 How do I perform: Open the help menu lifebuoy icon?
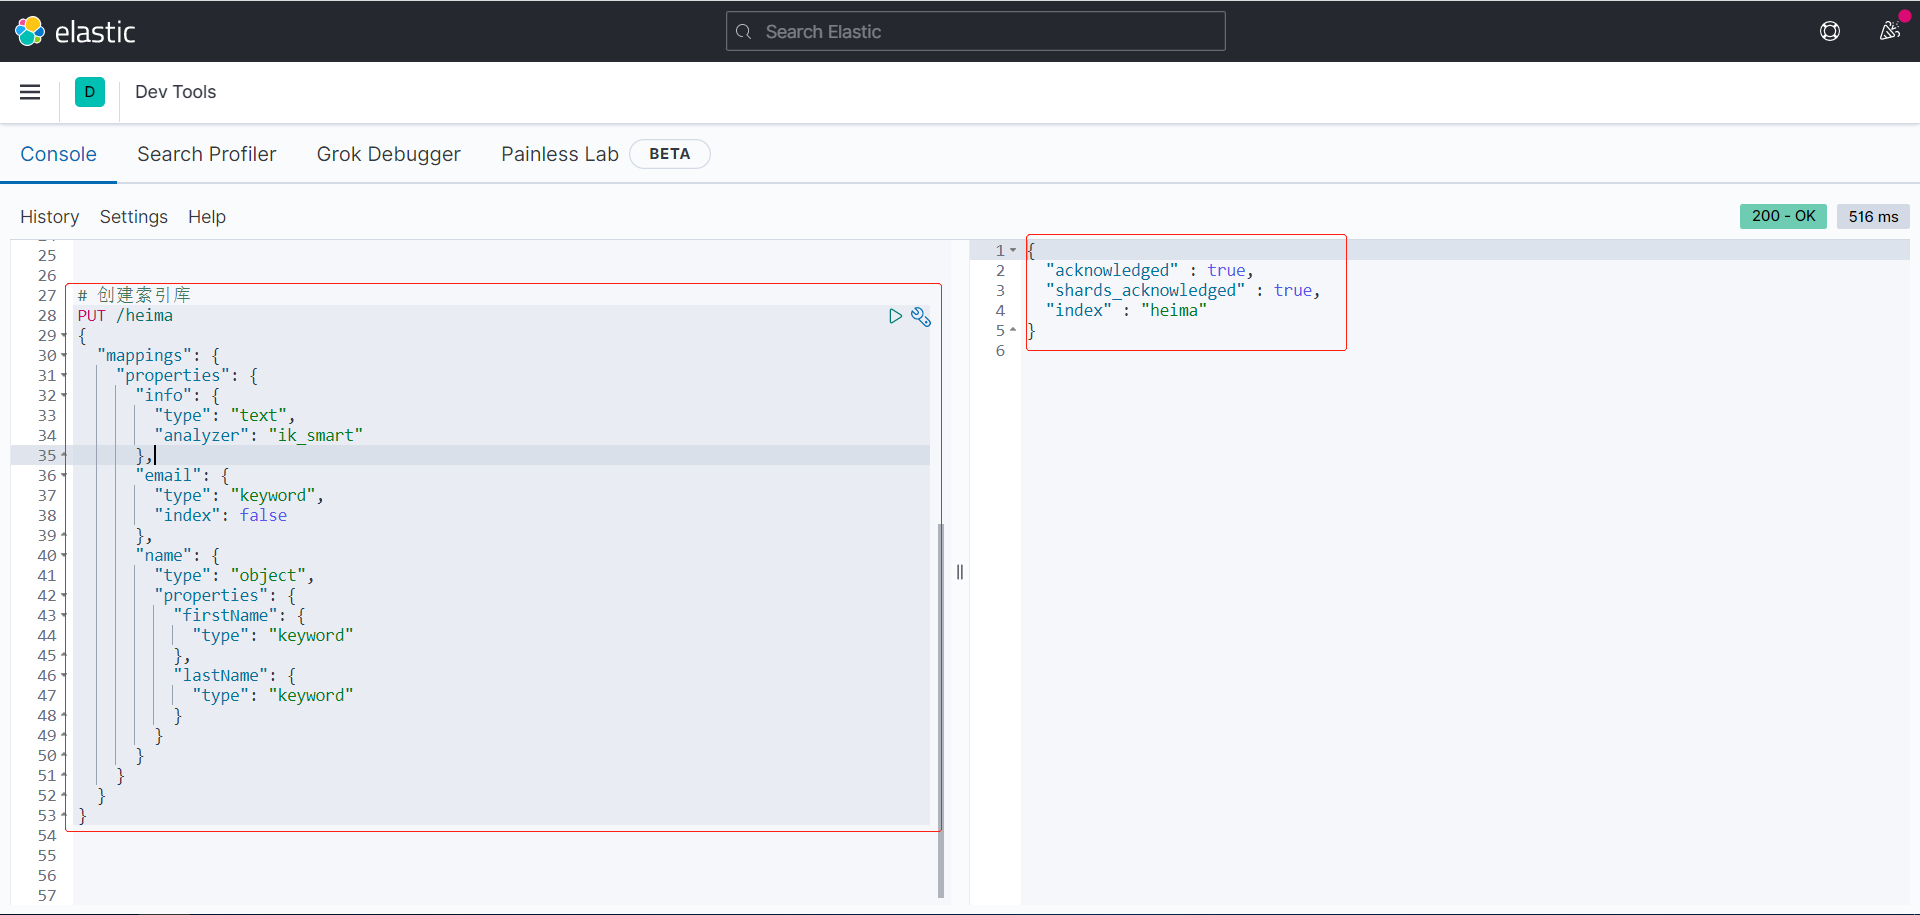(x=1830, y=31)
